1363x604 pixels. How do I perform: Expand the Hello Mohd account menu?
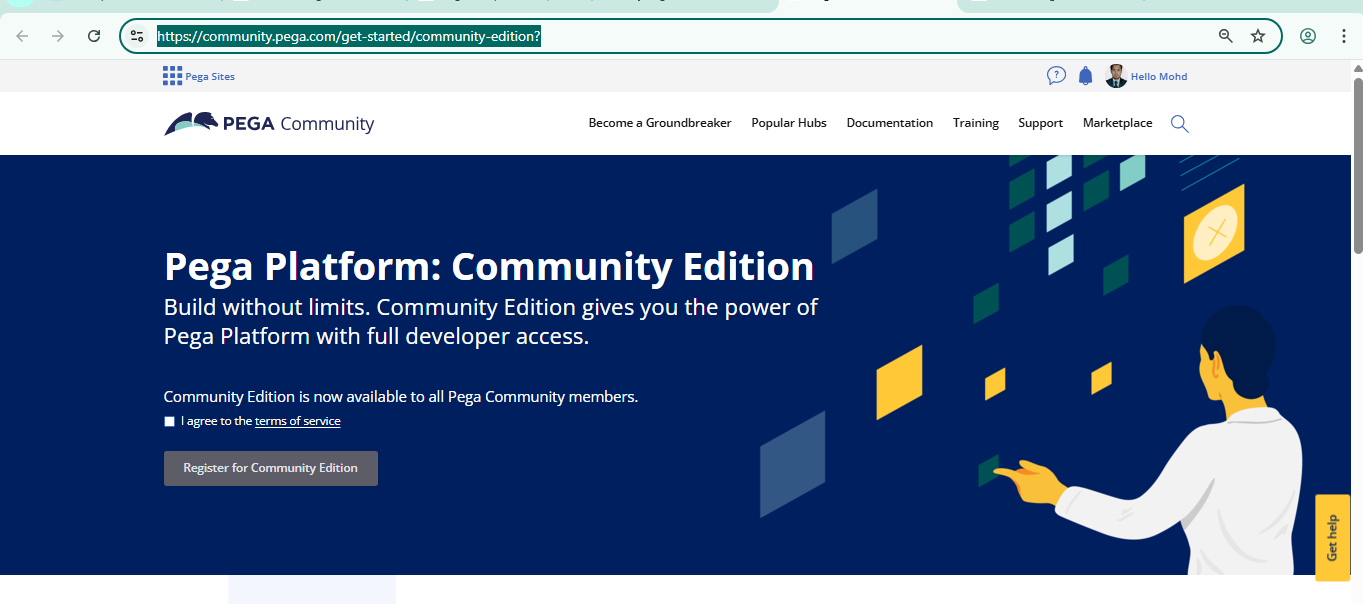1158,76
